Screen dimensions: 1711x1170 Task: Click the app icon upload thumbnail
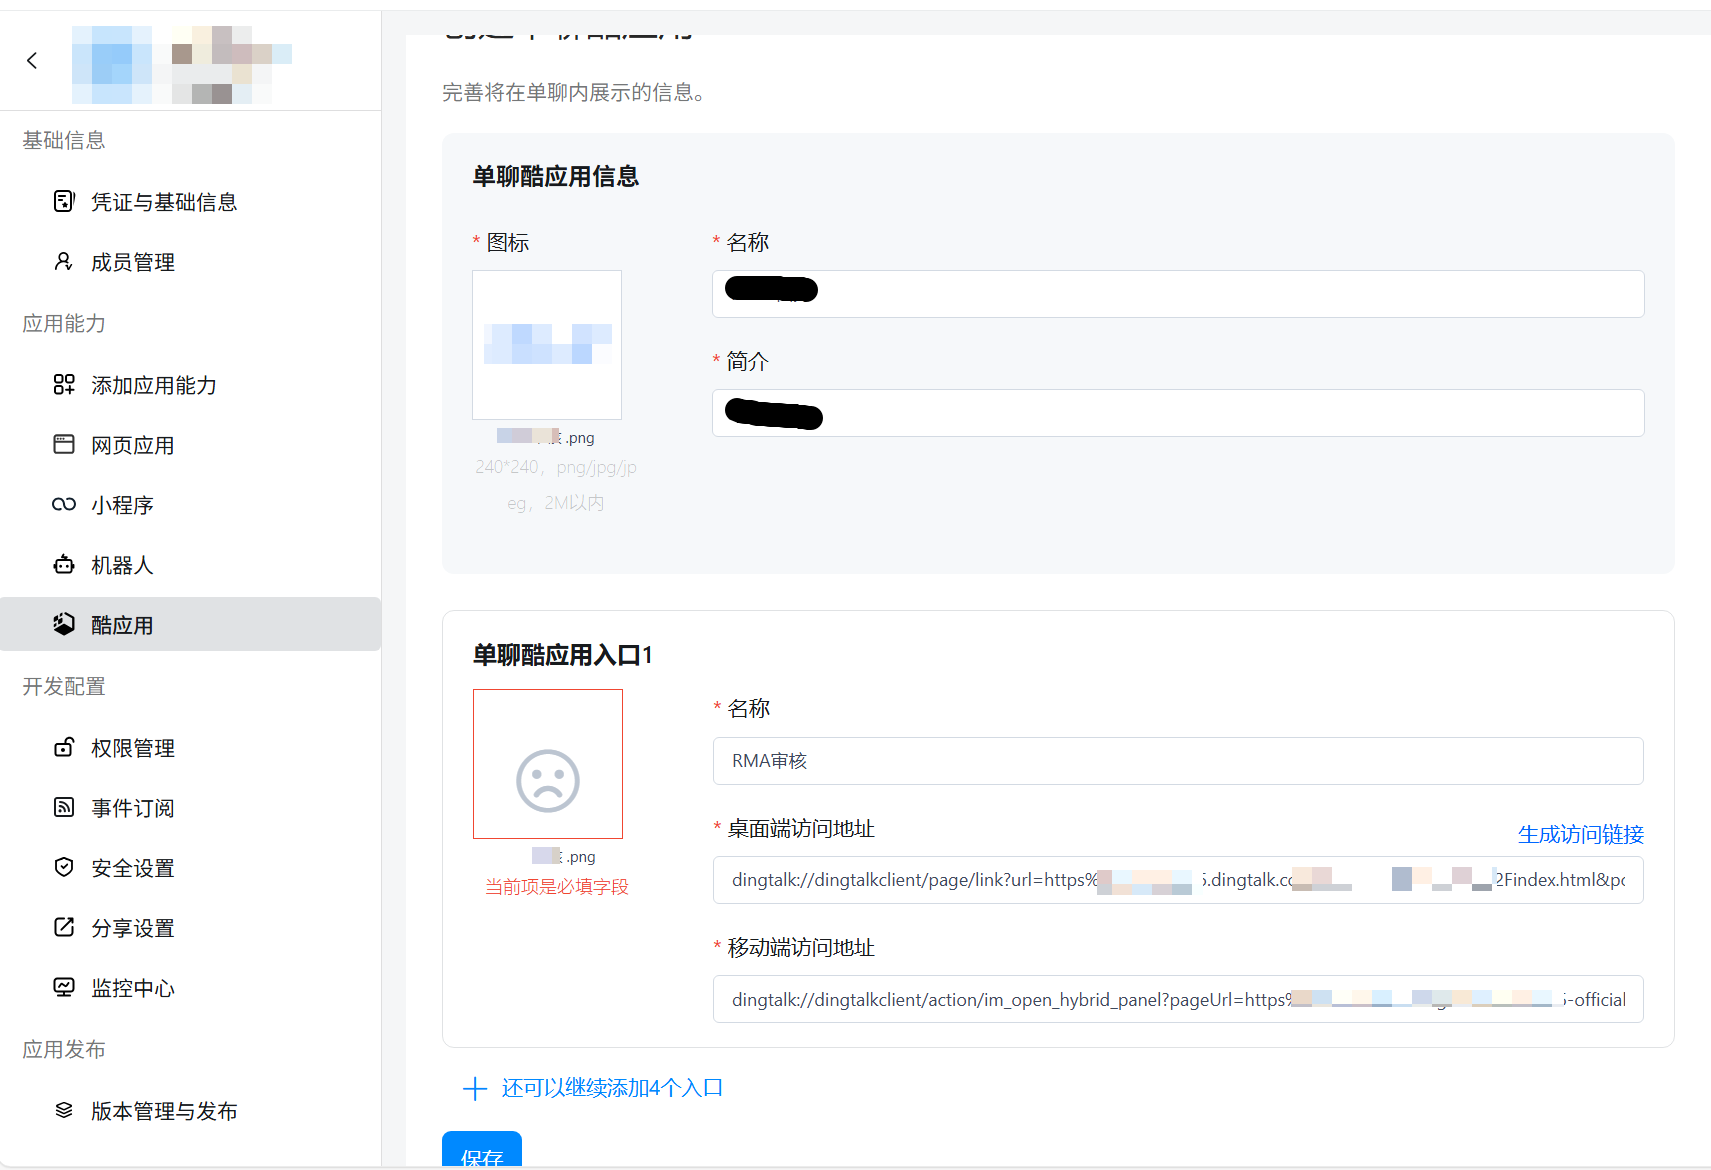[547, 345]
